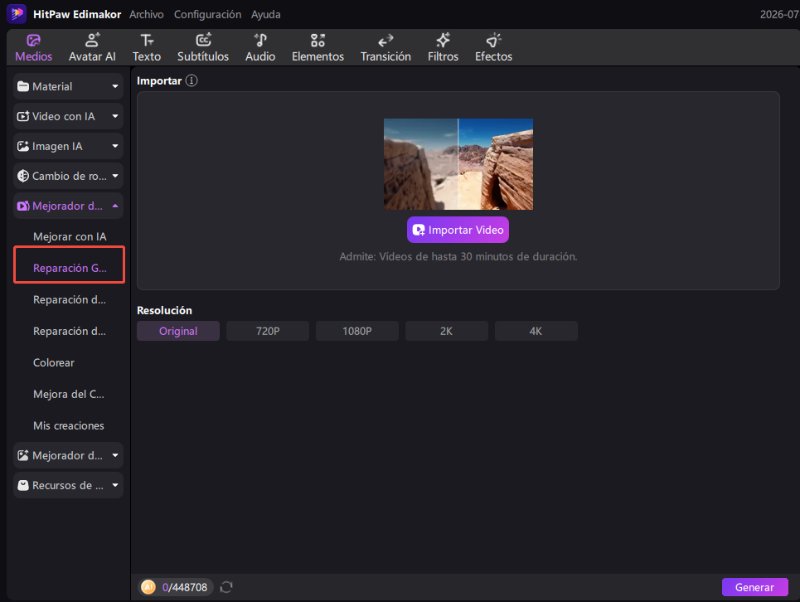Screen dimensions: 800x602
Task: Open the Ayuda menu
Action: coord(266,14)
